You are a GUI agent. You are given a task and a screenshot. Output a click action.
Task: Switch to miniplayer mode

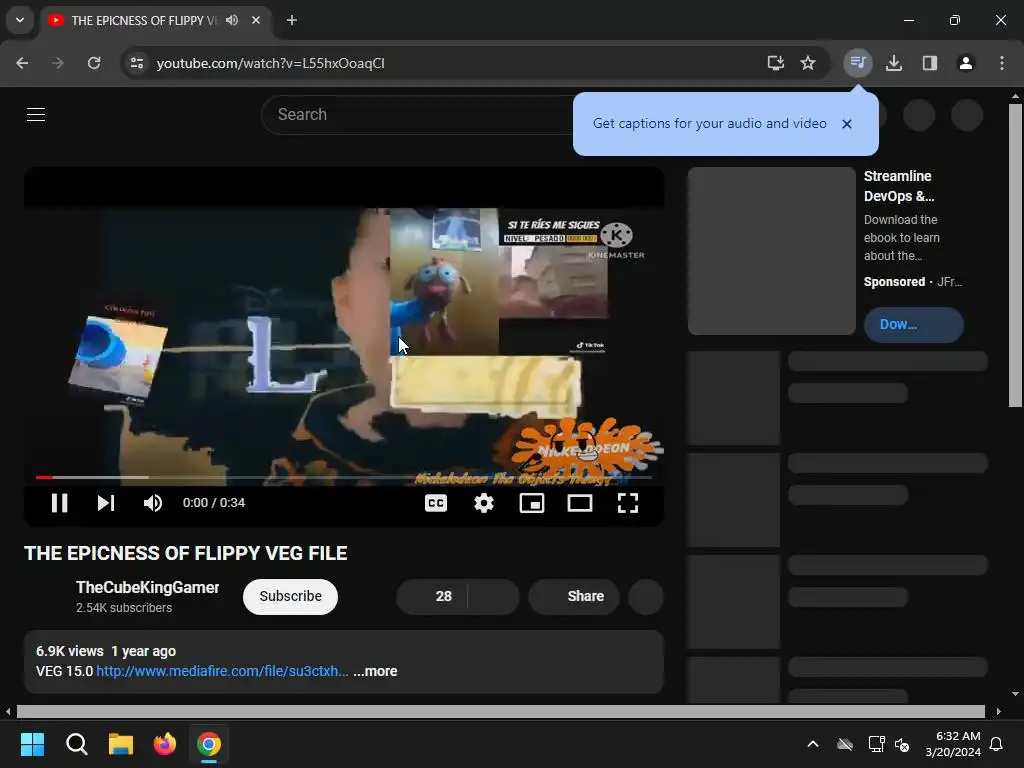(x=532, y=503)
